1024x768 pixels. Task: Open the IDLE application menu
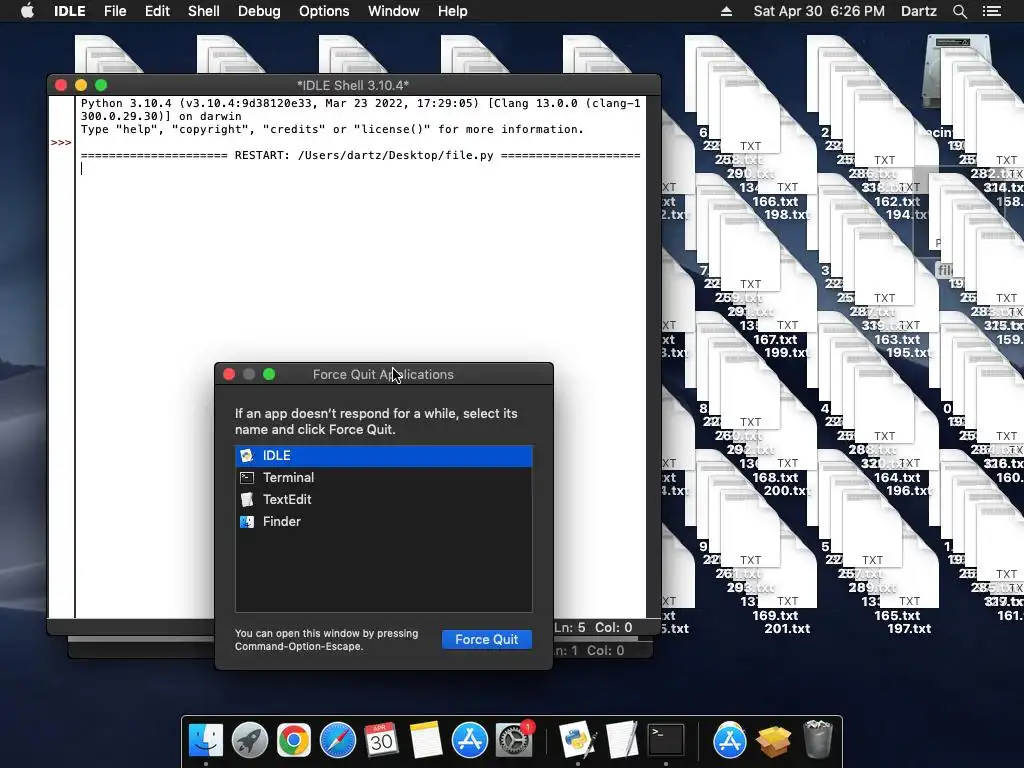[69, 11]
